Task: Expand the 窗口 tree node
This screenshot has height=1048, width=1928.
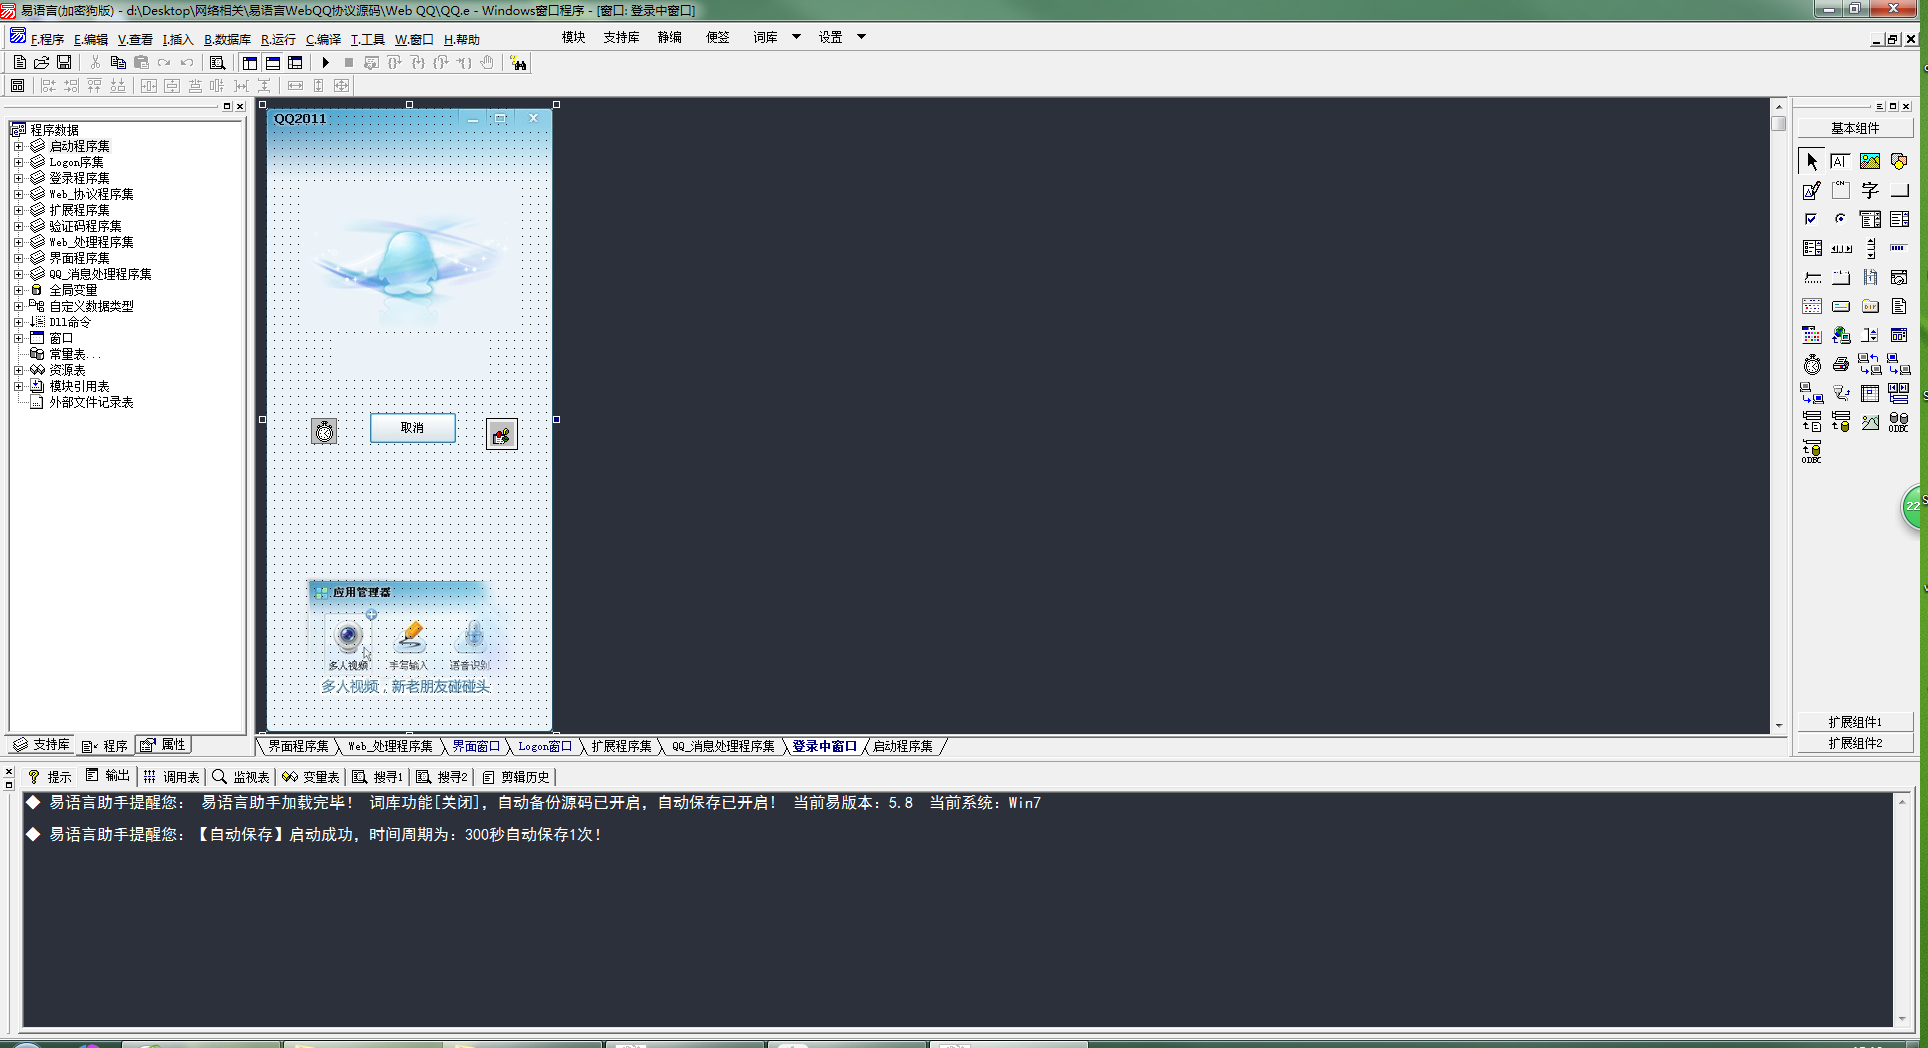Action: point(18,338)
